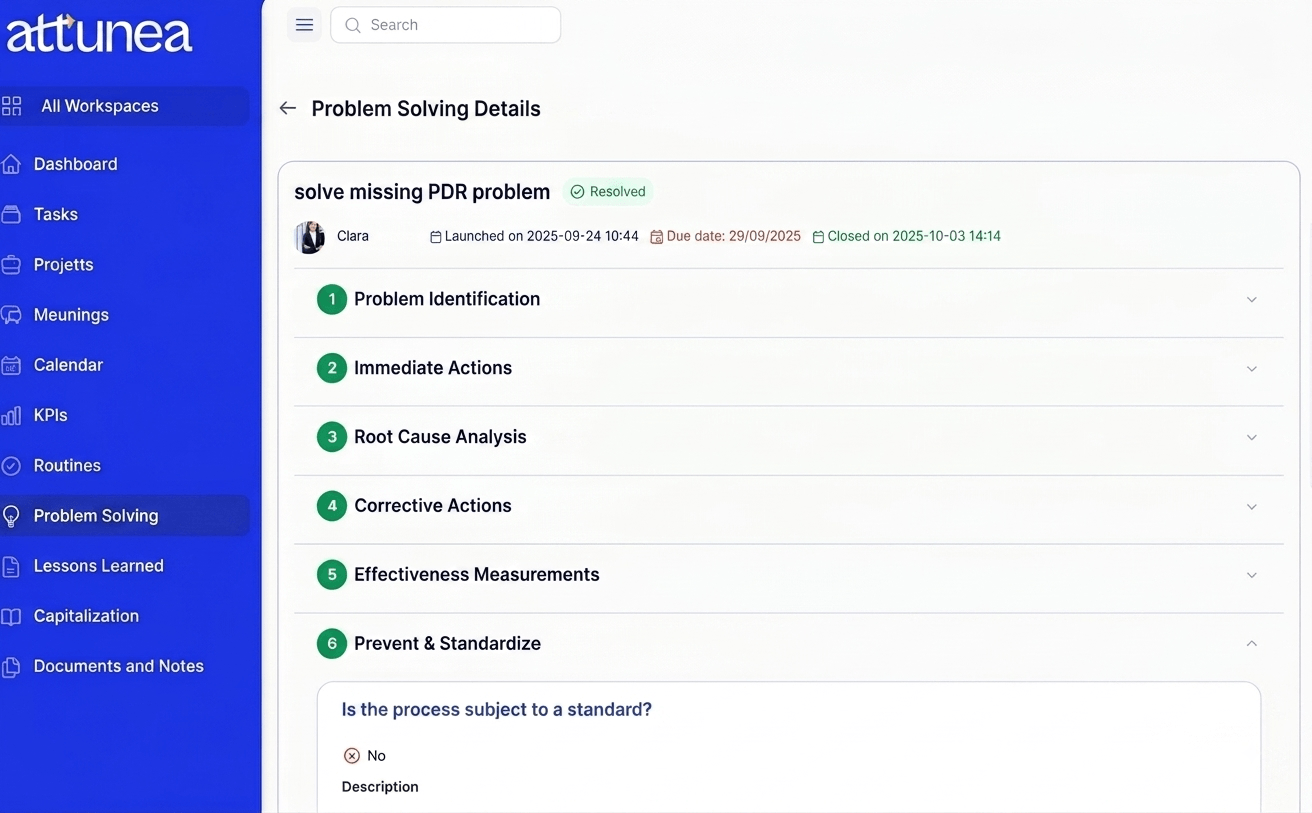This screenshot has height=813, width=1312.
Task: Click the Problem Identification heading
Action: (x=447, y=299)
